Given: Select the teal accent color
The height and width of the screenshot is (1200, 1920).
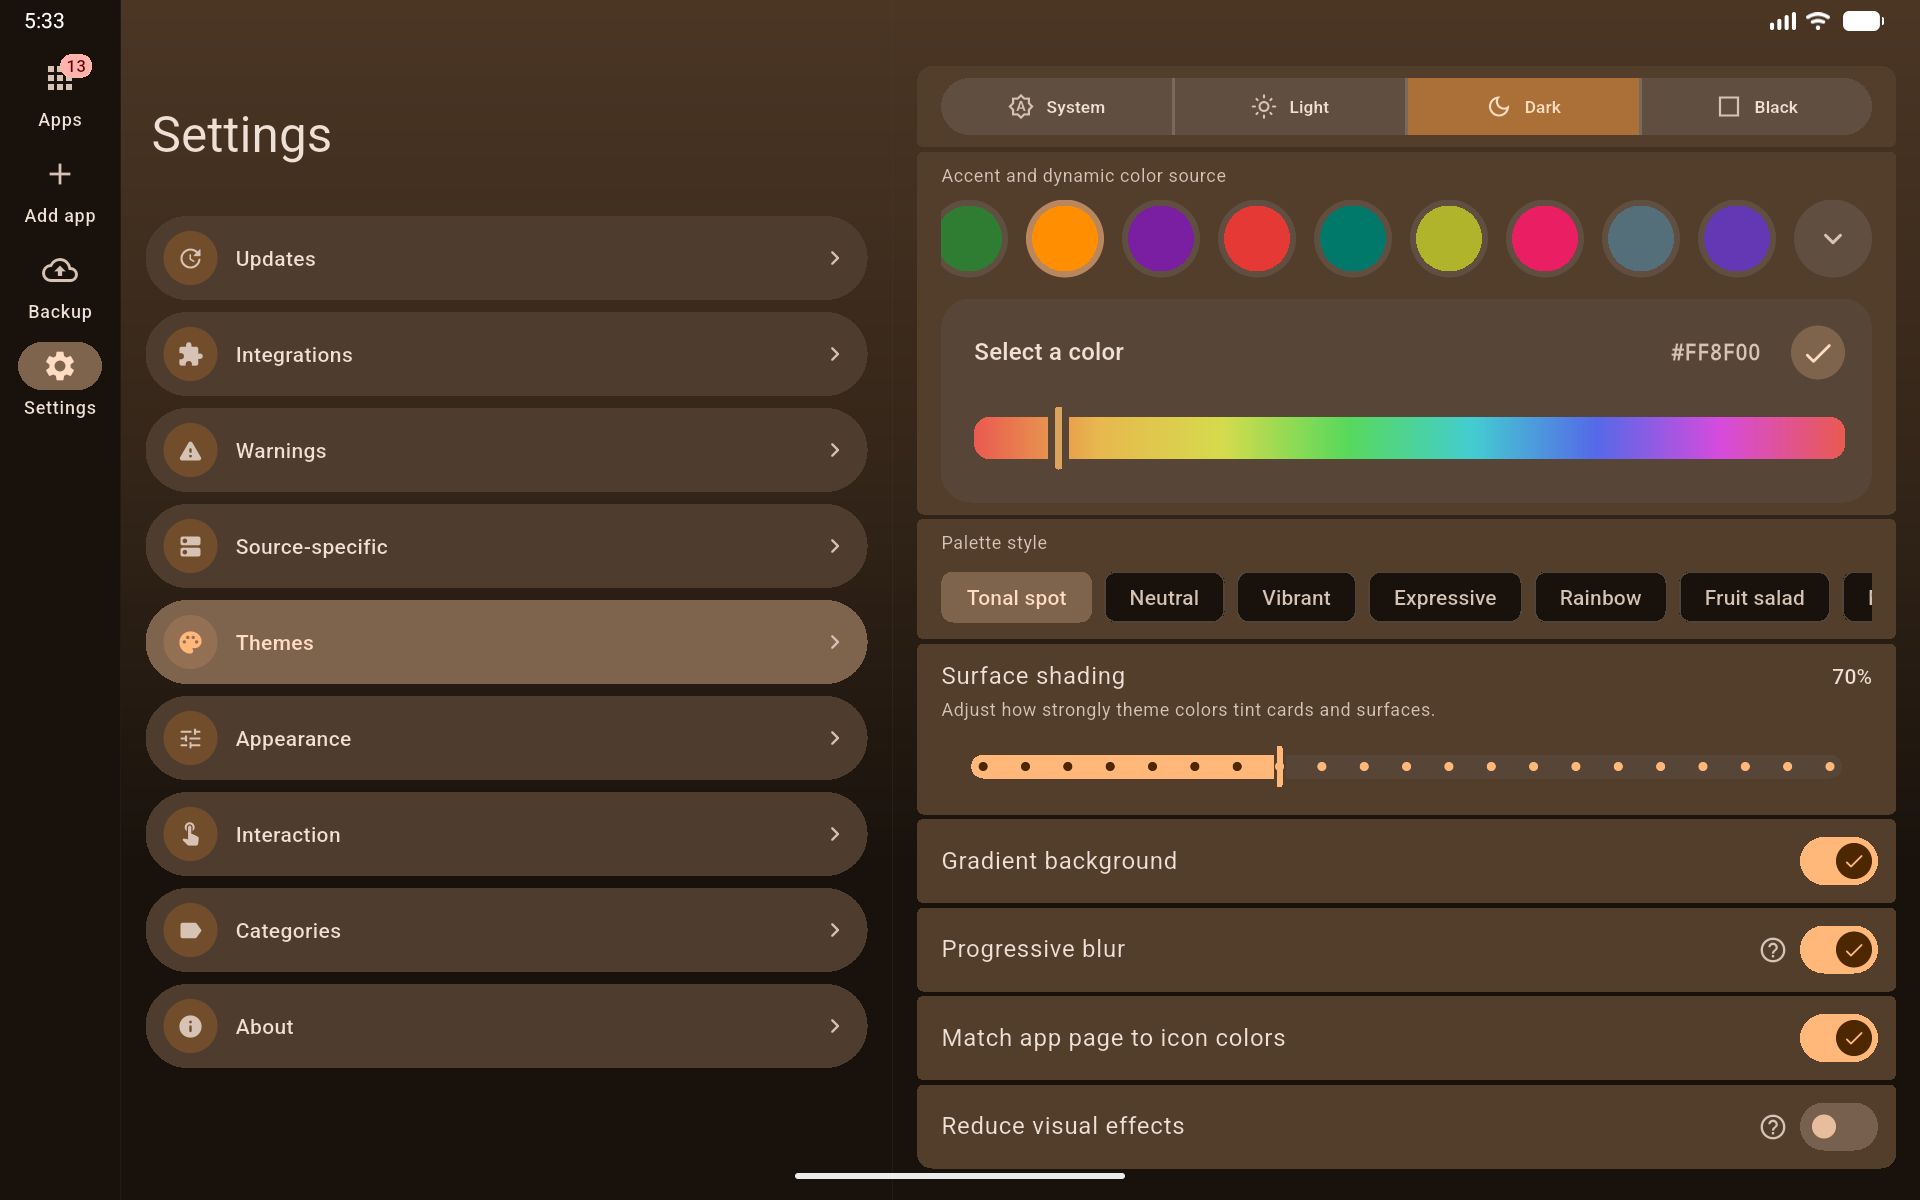Looking at the screenshot, I should coord(1352,238).
